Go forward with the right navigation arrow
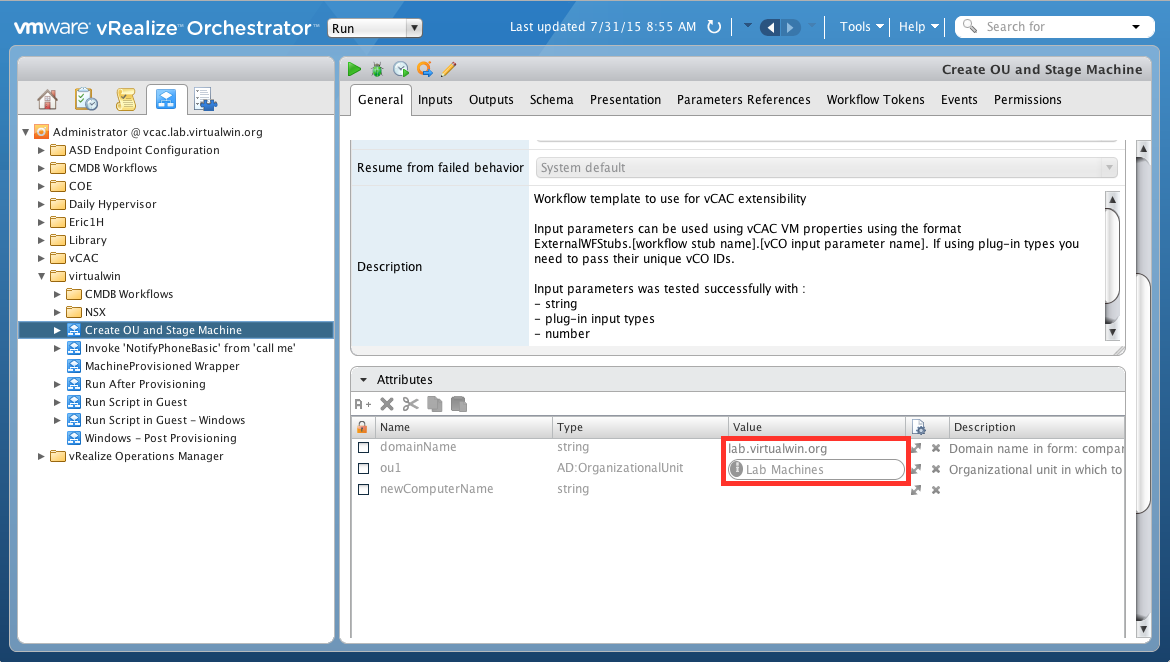This screenshot has width=1170, height=662. click(x=790, y=28)
